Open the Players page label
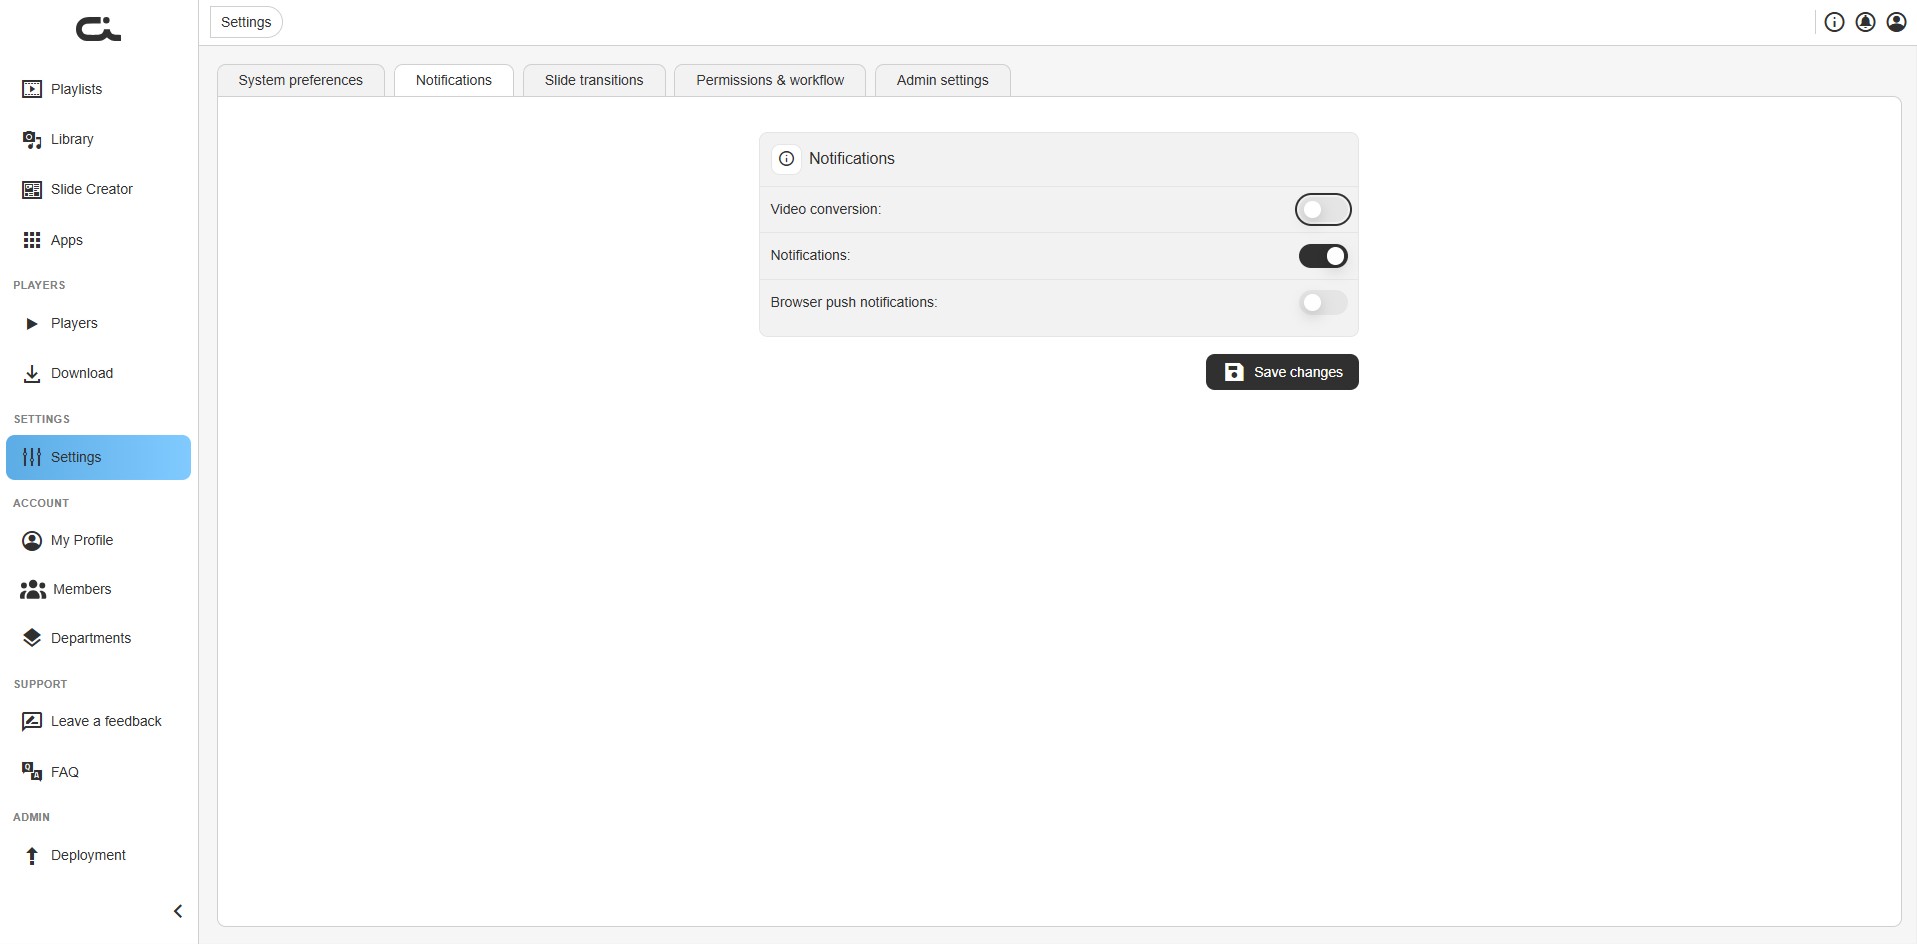Screen dimensions: 1917x944 point(74,323)
